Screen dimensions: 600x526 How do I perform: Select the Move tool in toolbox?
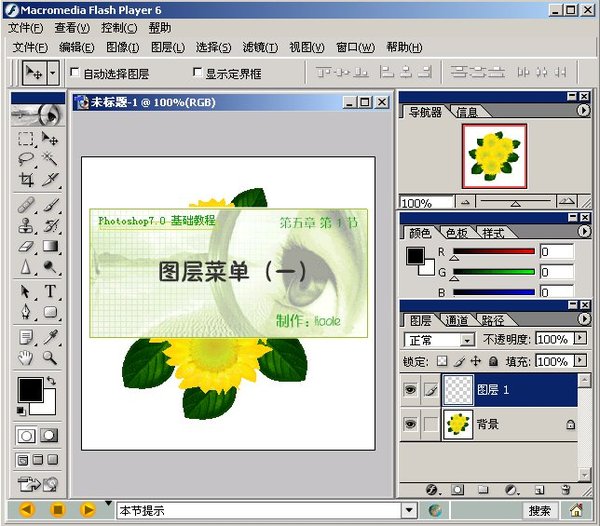(x=50, y=138)
